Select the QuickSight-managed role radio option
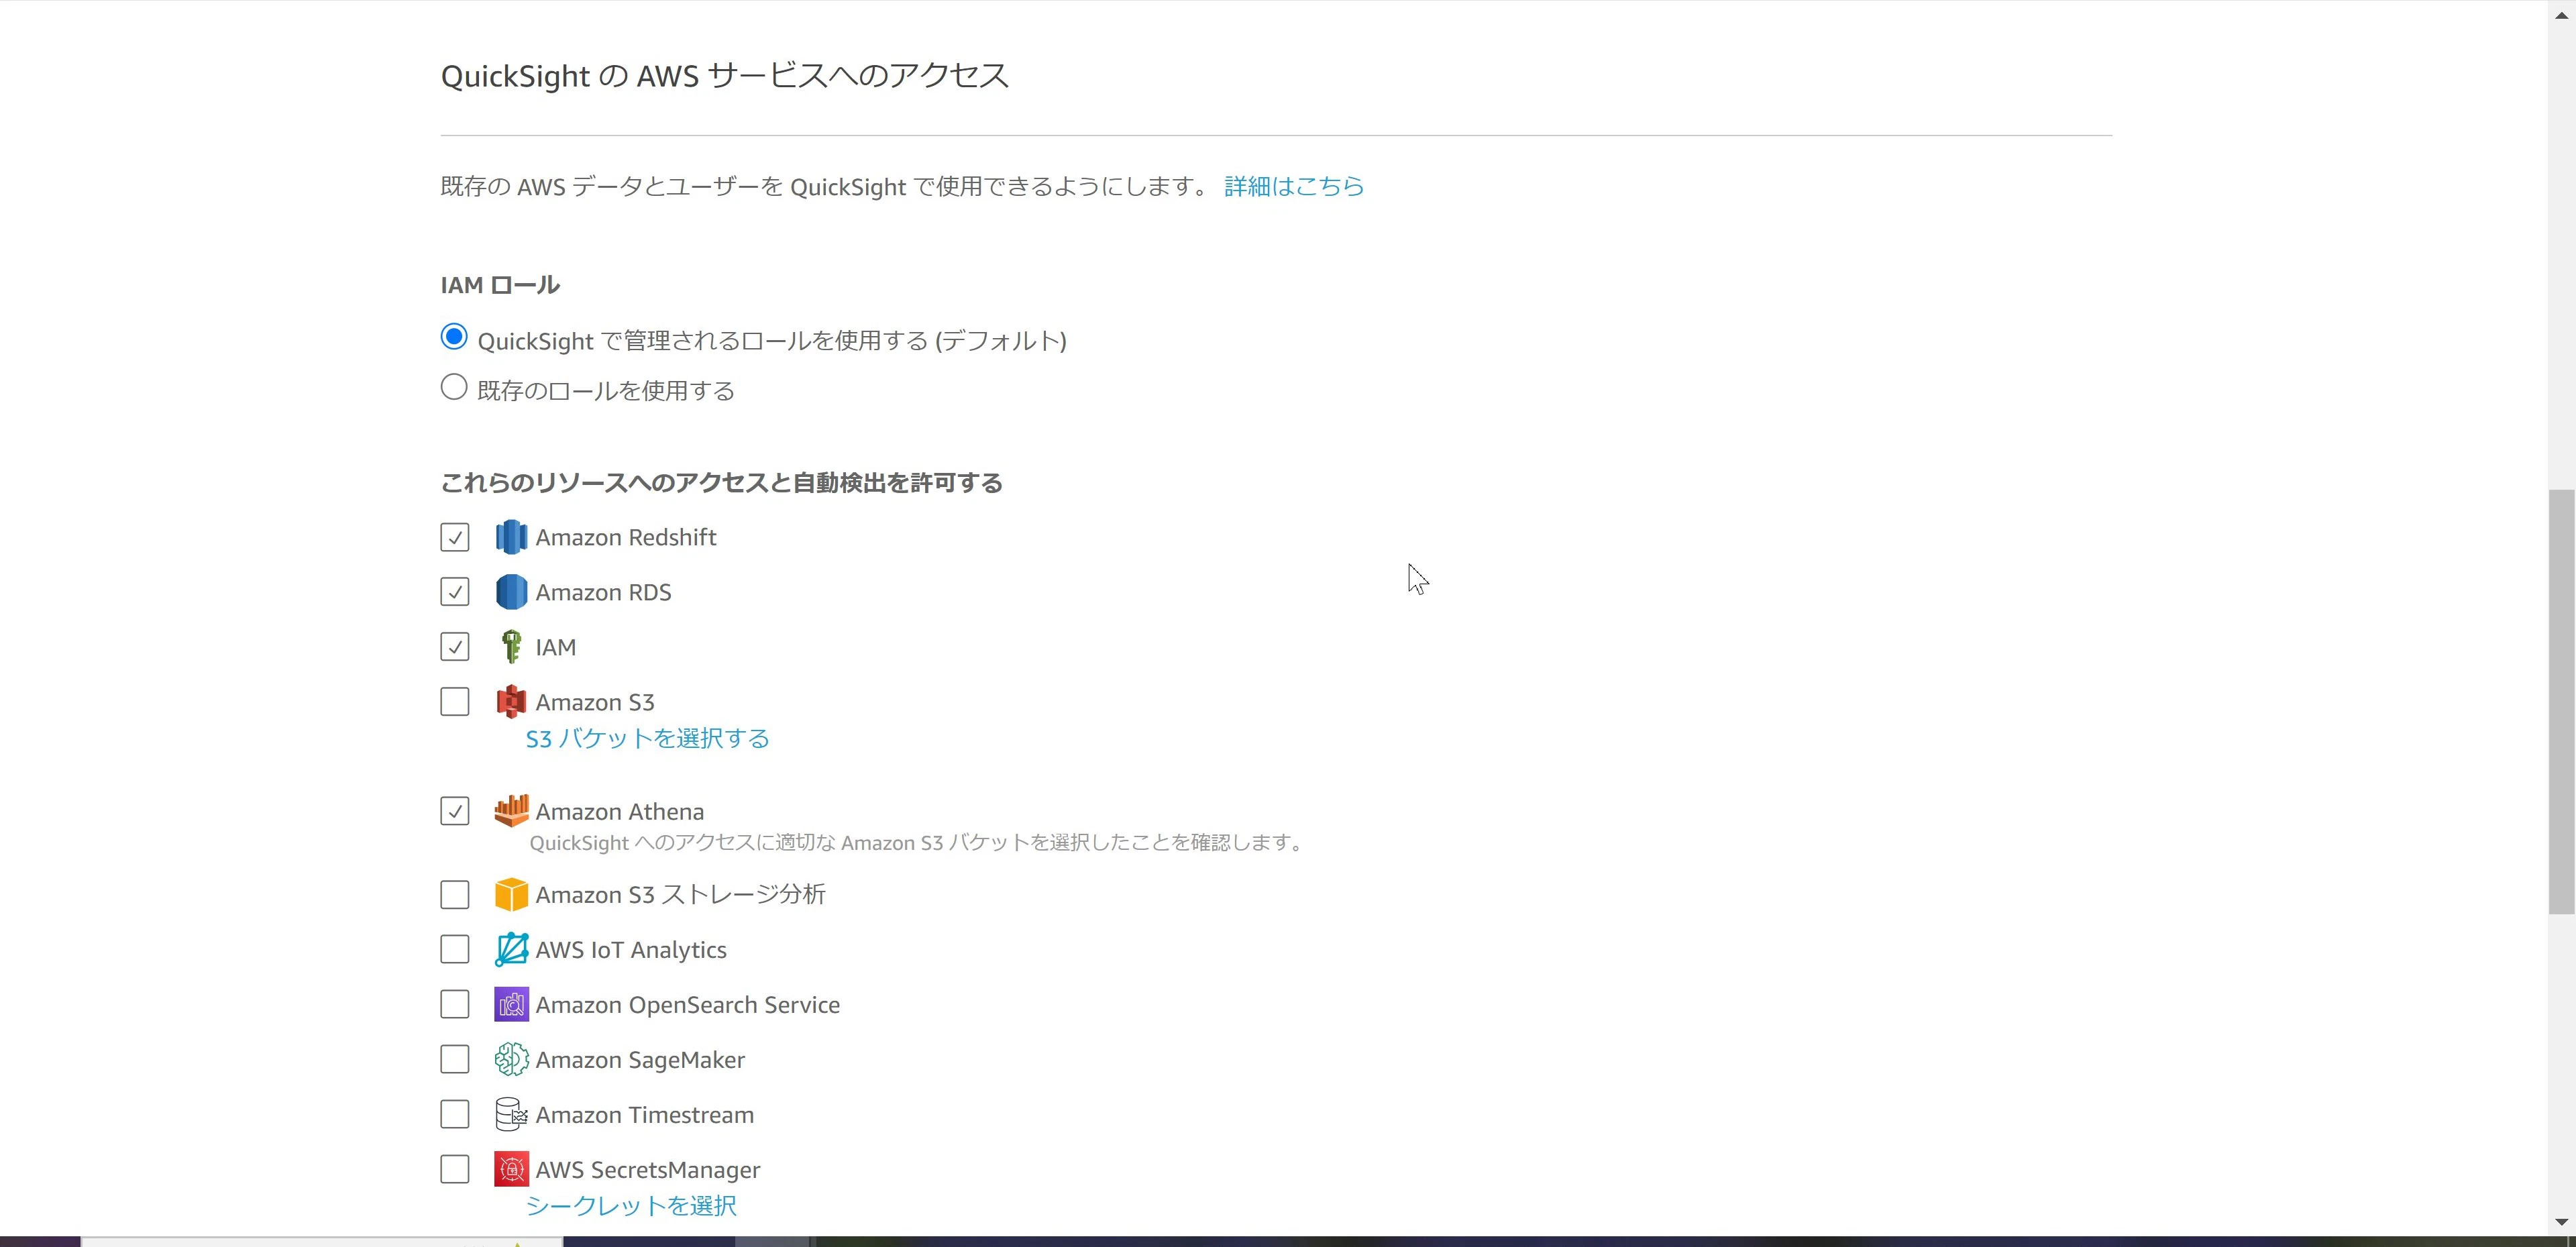 [x=454, y=337]
